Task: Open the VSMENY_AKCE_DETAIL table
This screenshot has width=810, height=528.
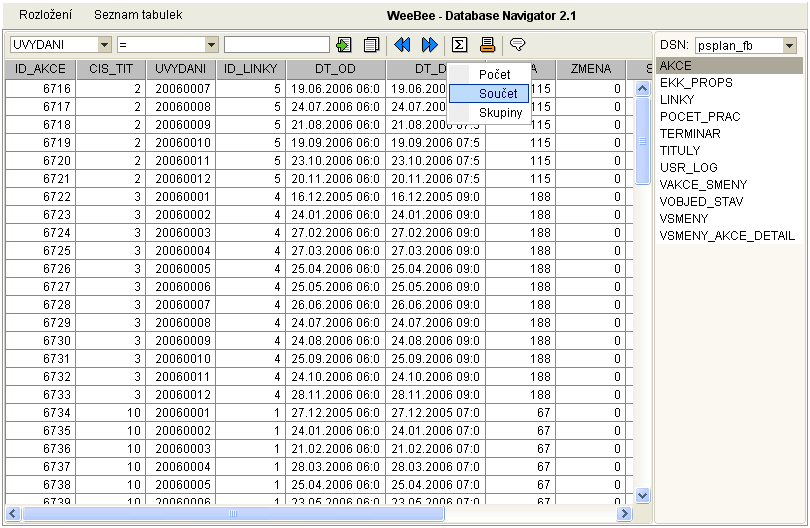Action: (727, 235)
